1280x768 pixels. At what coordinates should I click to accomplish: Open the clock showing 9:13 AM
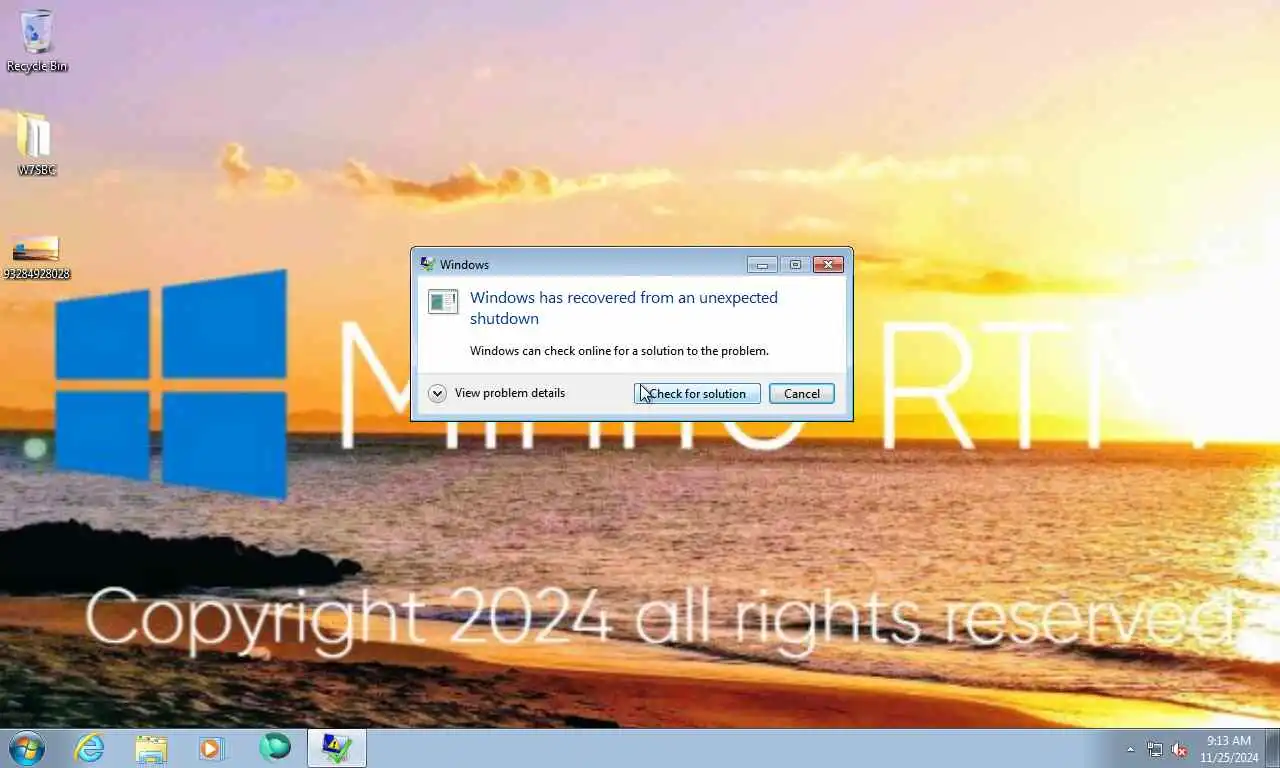click(1229, 749)
